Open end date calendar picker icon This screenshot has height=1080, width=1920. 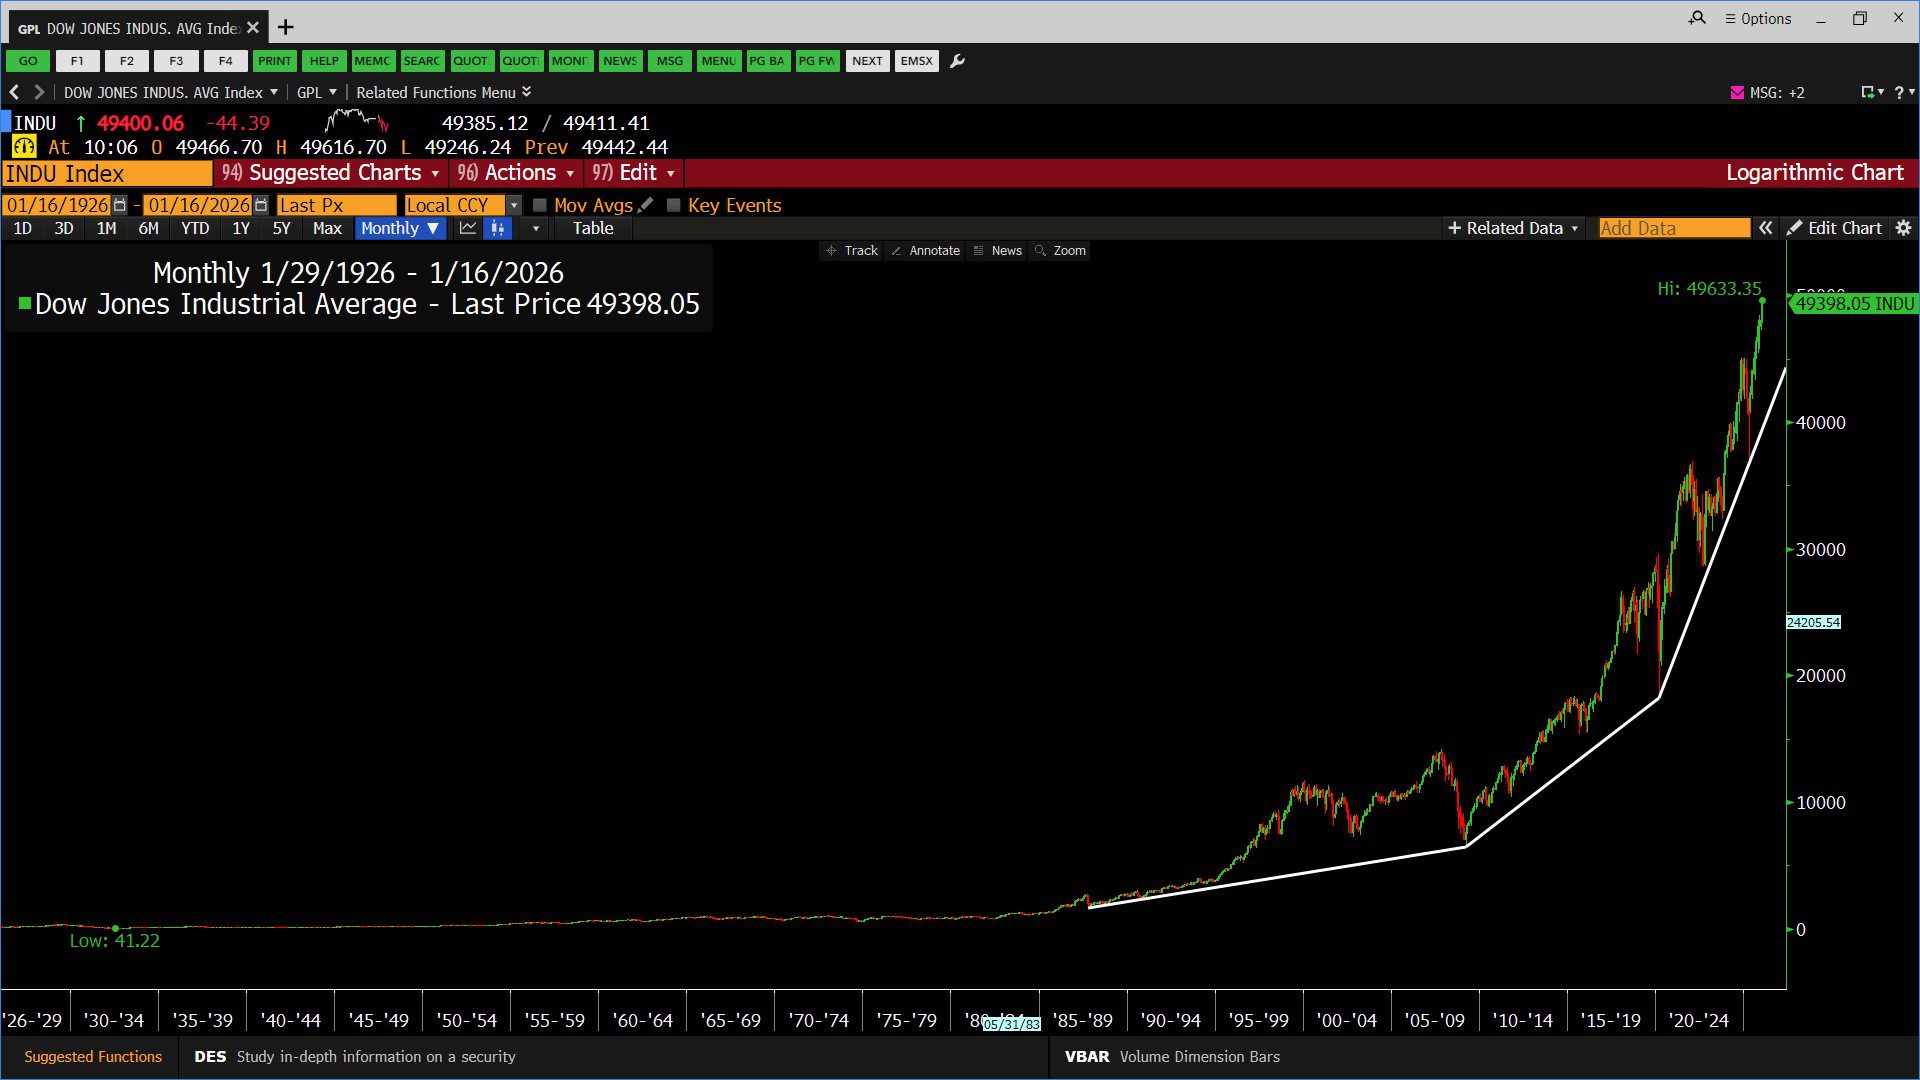click(x=261, y=205)
